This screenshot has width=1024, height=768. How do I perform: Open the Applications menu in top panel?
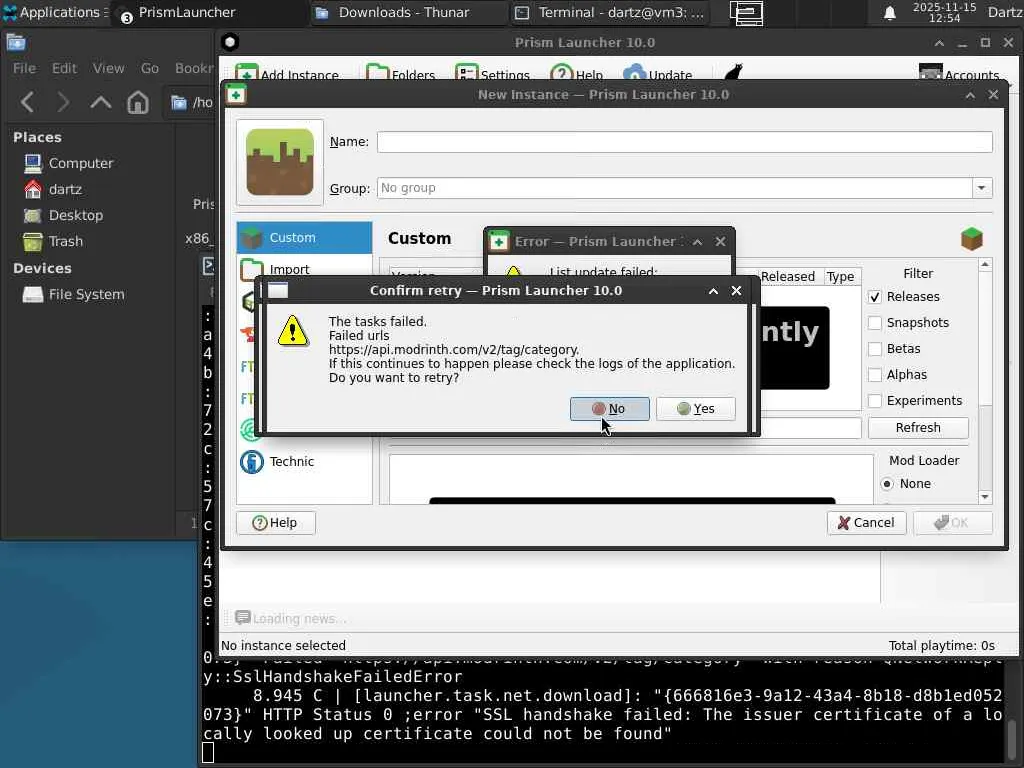pos(55,12)
